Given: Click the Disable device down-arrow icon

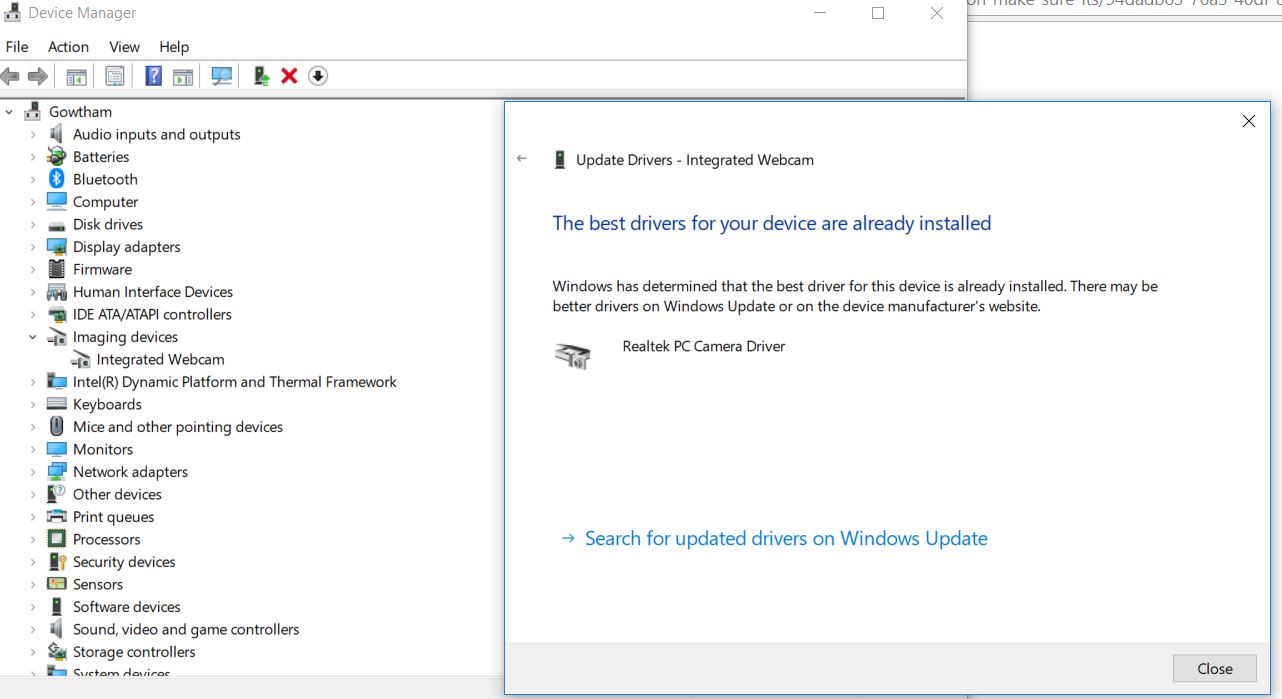Looking at the screenshot, I should (318, 76).
